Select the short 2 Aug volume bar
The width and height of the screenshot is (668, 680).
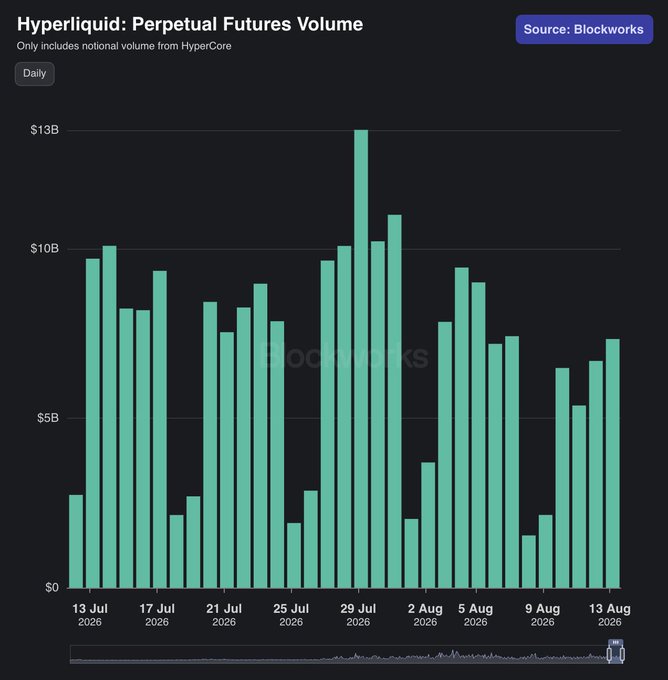pos(428,525)
